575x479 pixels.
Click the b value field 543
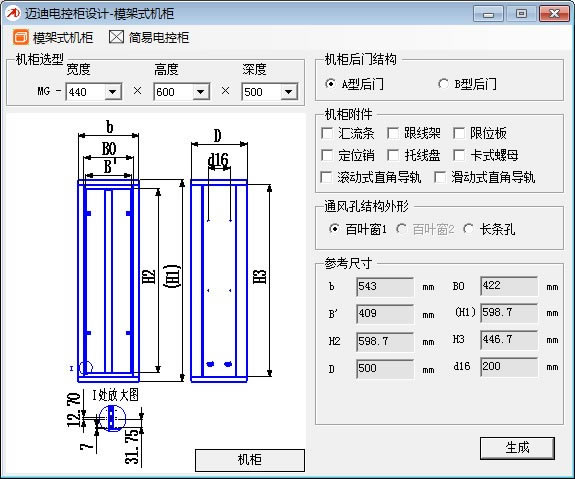(x=385, y=287)
